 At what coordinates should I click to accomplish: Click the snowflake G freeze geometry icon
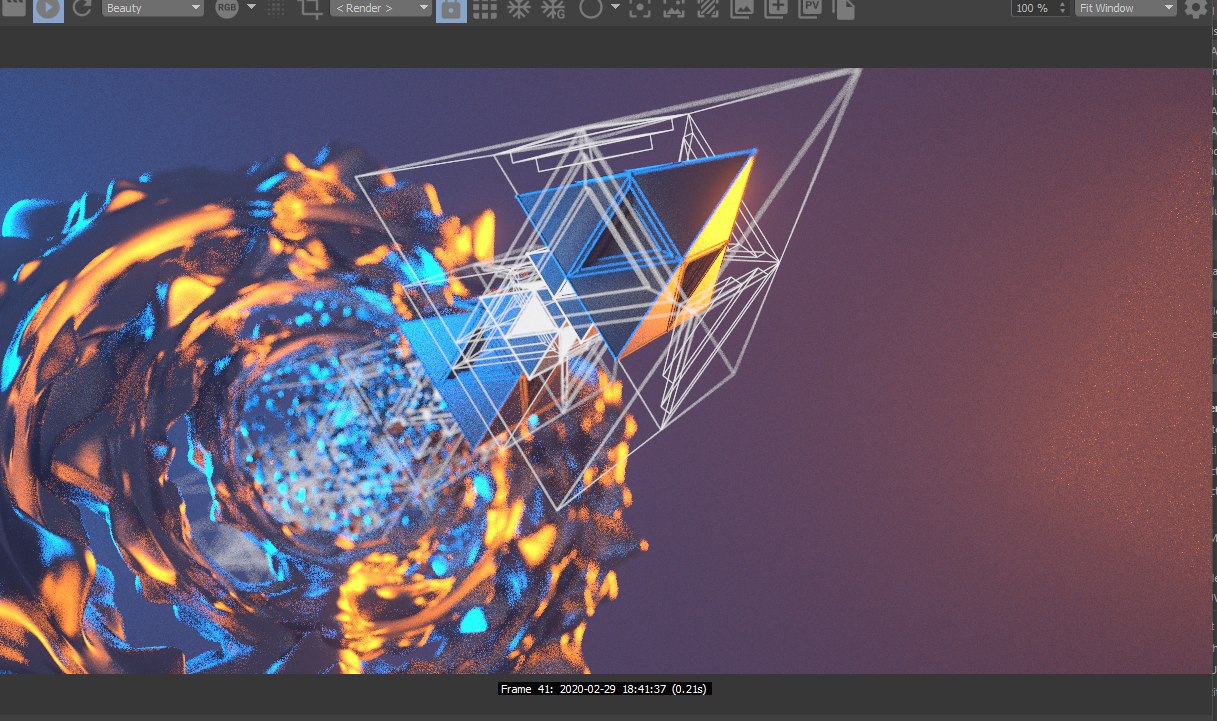pyautogui.click(x=553, y=9)
